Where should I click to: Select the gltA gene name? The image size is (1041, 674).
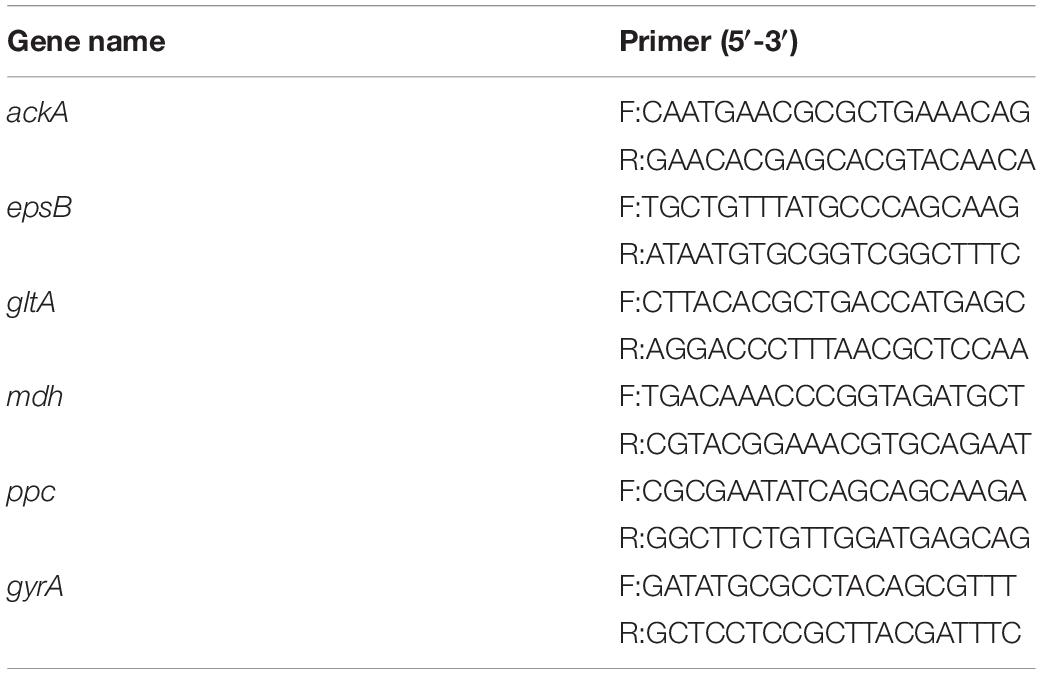pyautogui.click(x=31, y=303)
